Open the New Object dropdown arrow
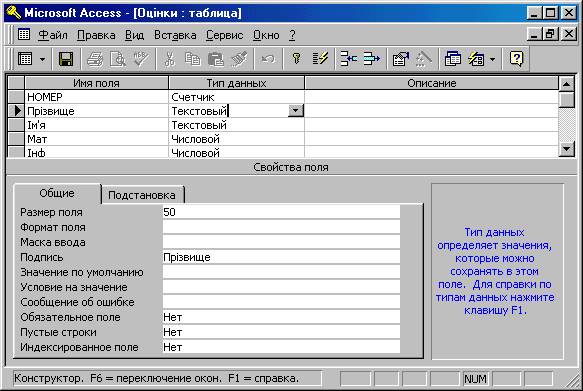The image size is (583, 391). tap(493, 59)
